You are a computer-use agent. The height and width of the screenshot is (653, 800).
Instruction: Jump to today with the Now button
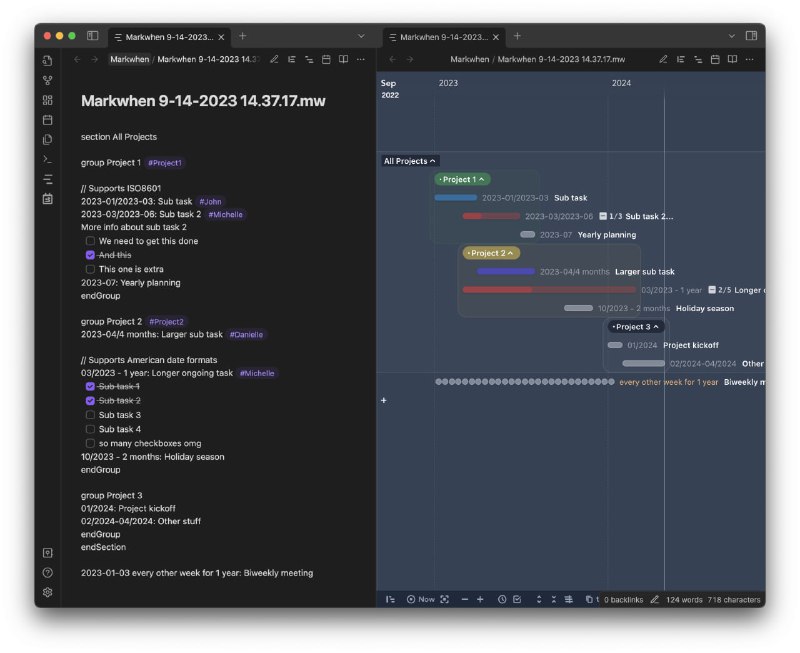(421, 599)
